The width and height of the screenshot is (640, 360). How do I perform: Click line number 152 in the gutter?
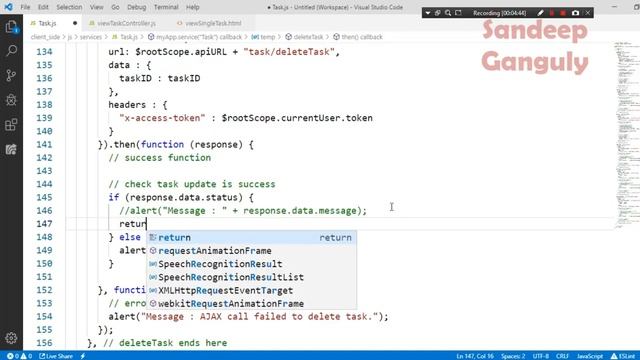click(44, 290)
